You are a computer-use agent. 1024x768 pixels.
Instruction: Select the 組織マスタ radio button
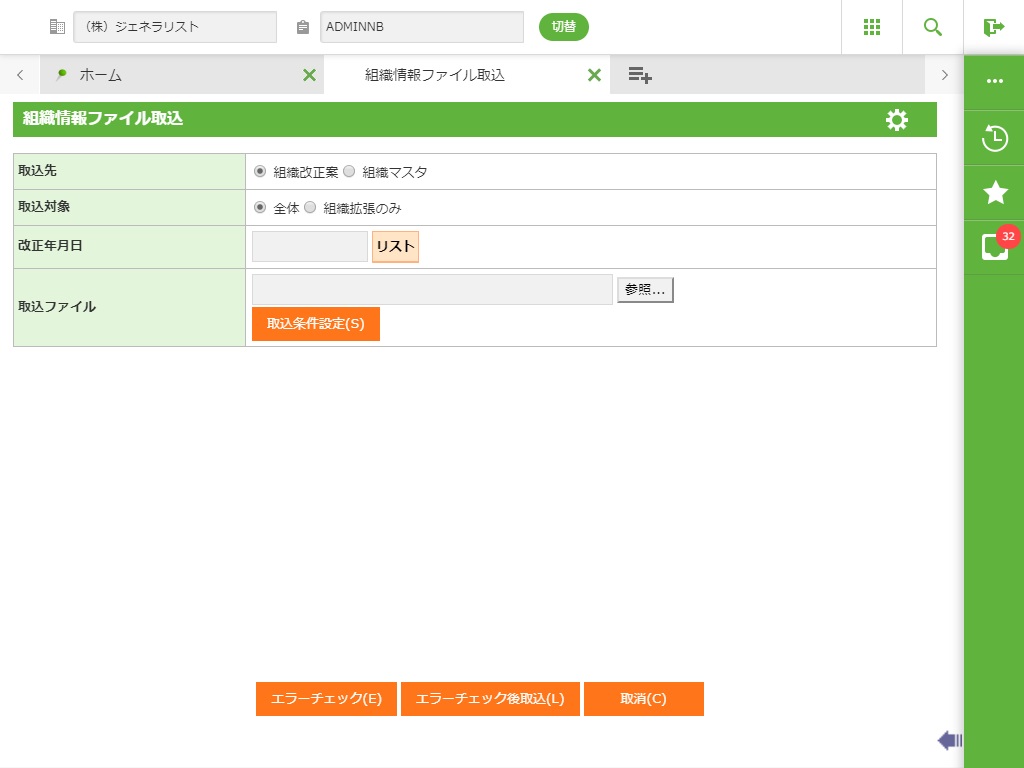[x=349, y=171]
